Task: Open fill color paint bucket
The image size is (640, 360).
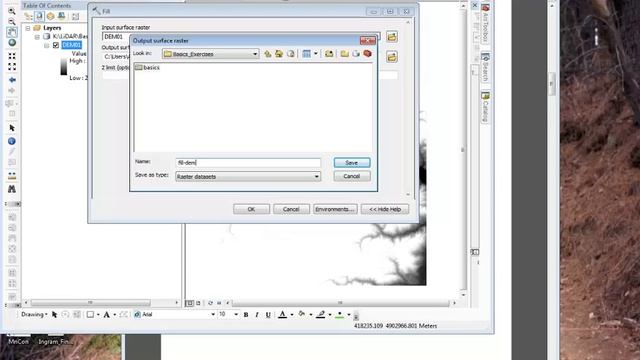Action: point(302,314)
